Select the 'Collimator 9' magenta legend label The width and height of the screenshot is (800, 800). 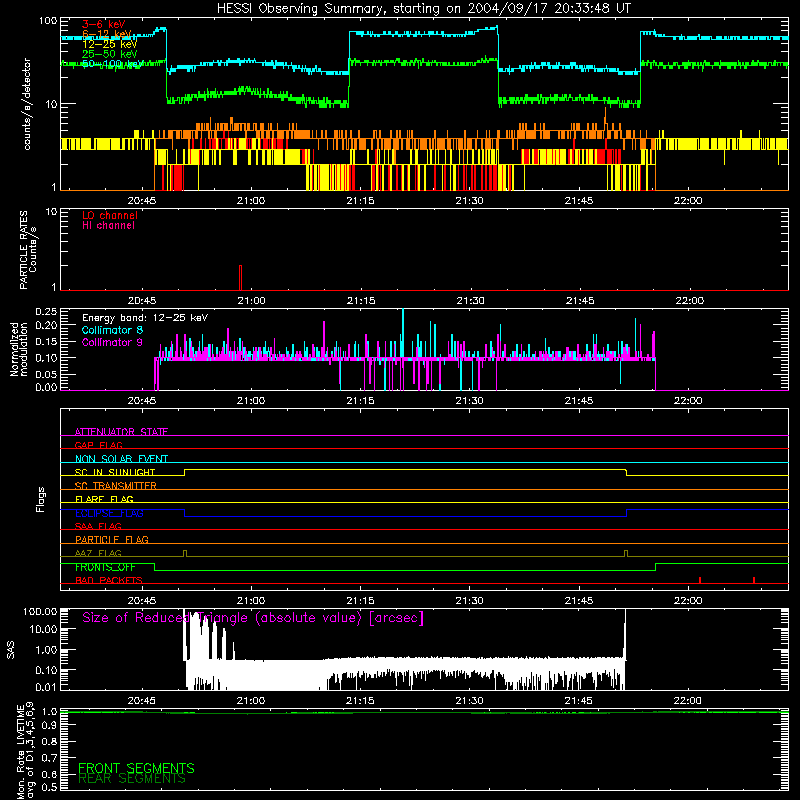pyautogui.click(x=112, y=342)
